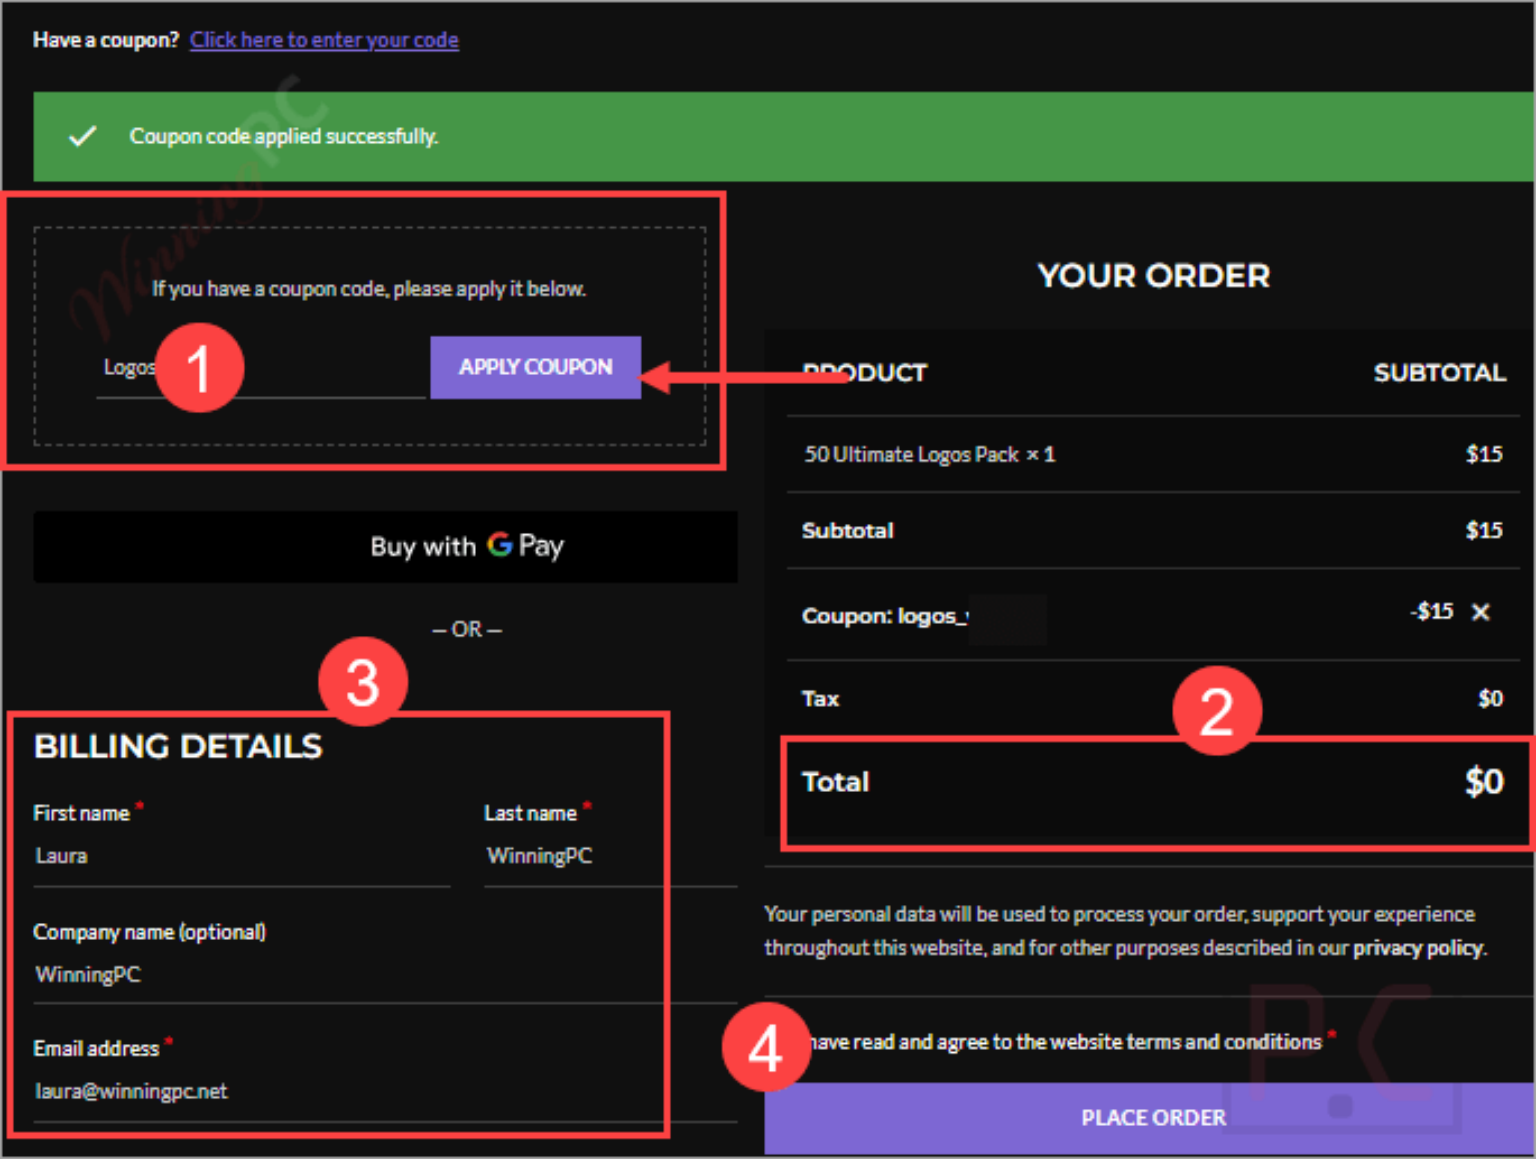Remove the applied coupon with X icon
Image resolution: width=1536 pixels, height=1159 pixels.
click(1480, 612)
